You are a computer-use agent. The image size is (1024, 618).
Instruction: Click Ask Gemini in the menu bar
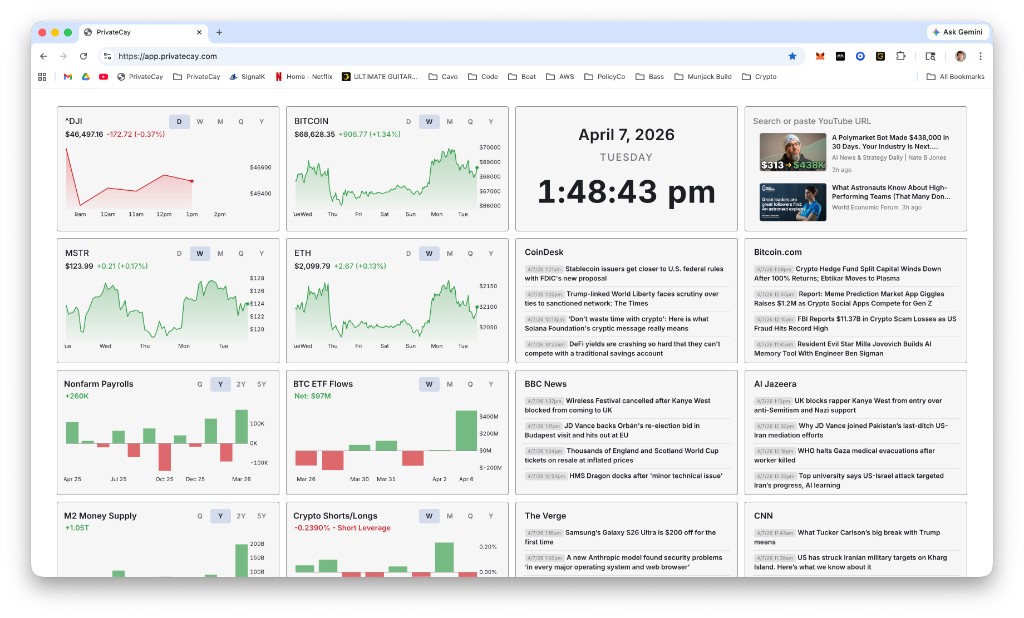[x=956, y=31]
